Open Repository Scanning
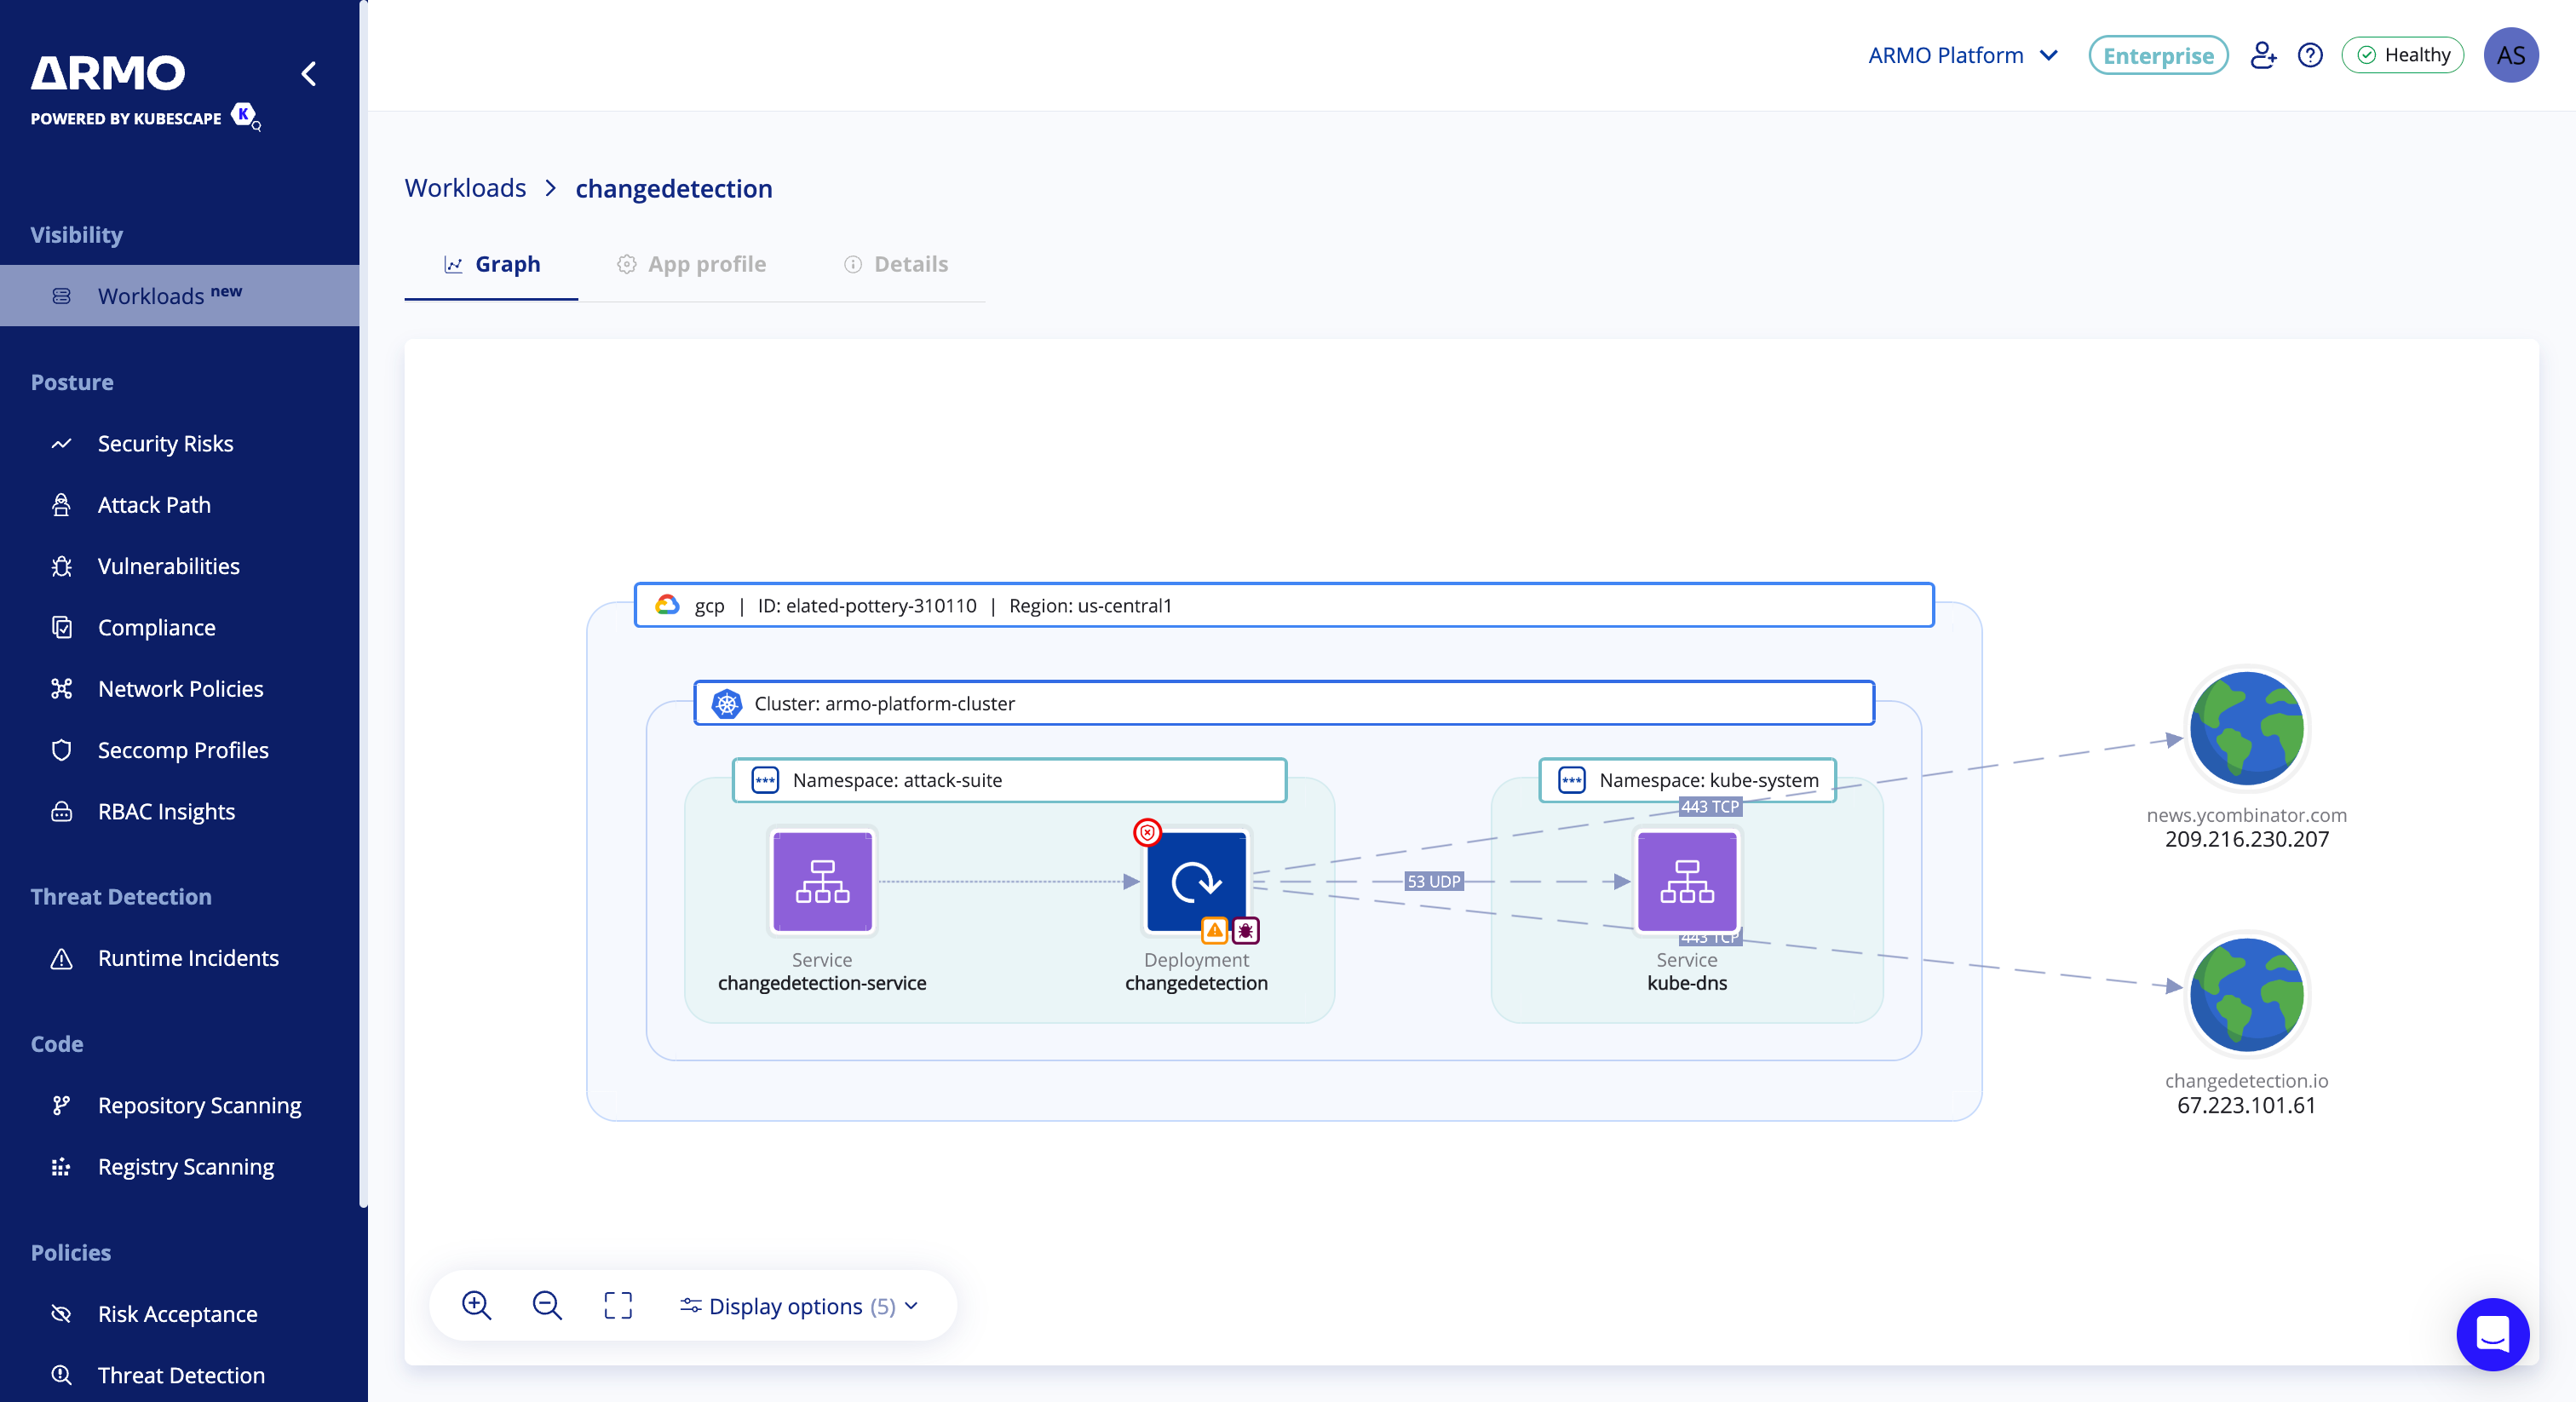Viewport: 2576px width, 1402px height. pyautogui.click(x=199, y=1105)
